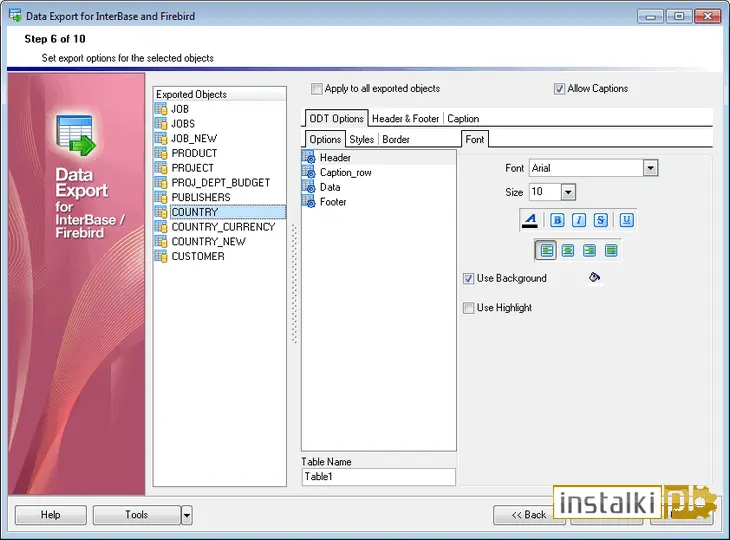Screen dimensions: 730x540
Task: Click the app icon in title bar
Action: (15, 15)
